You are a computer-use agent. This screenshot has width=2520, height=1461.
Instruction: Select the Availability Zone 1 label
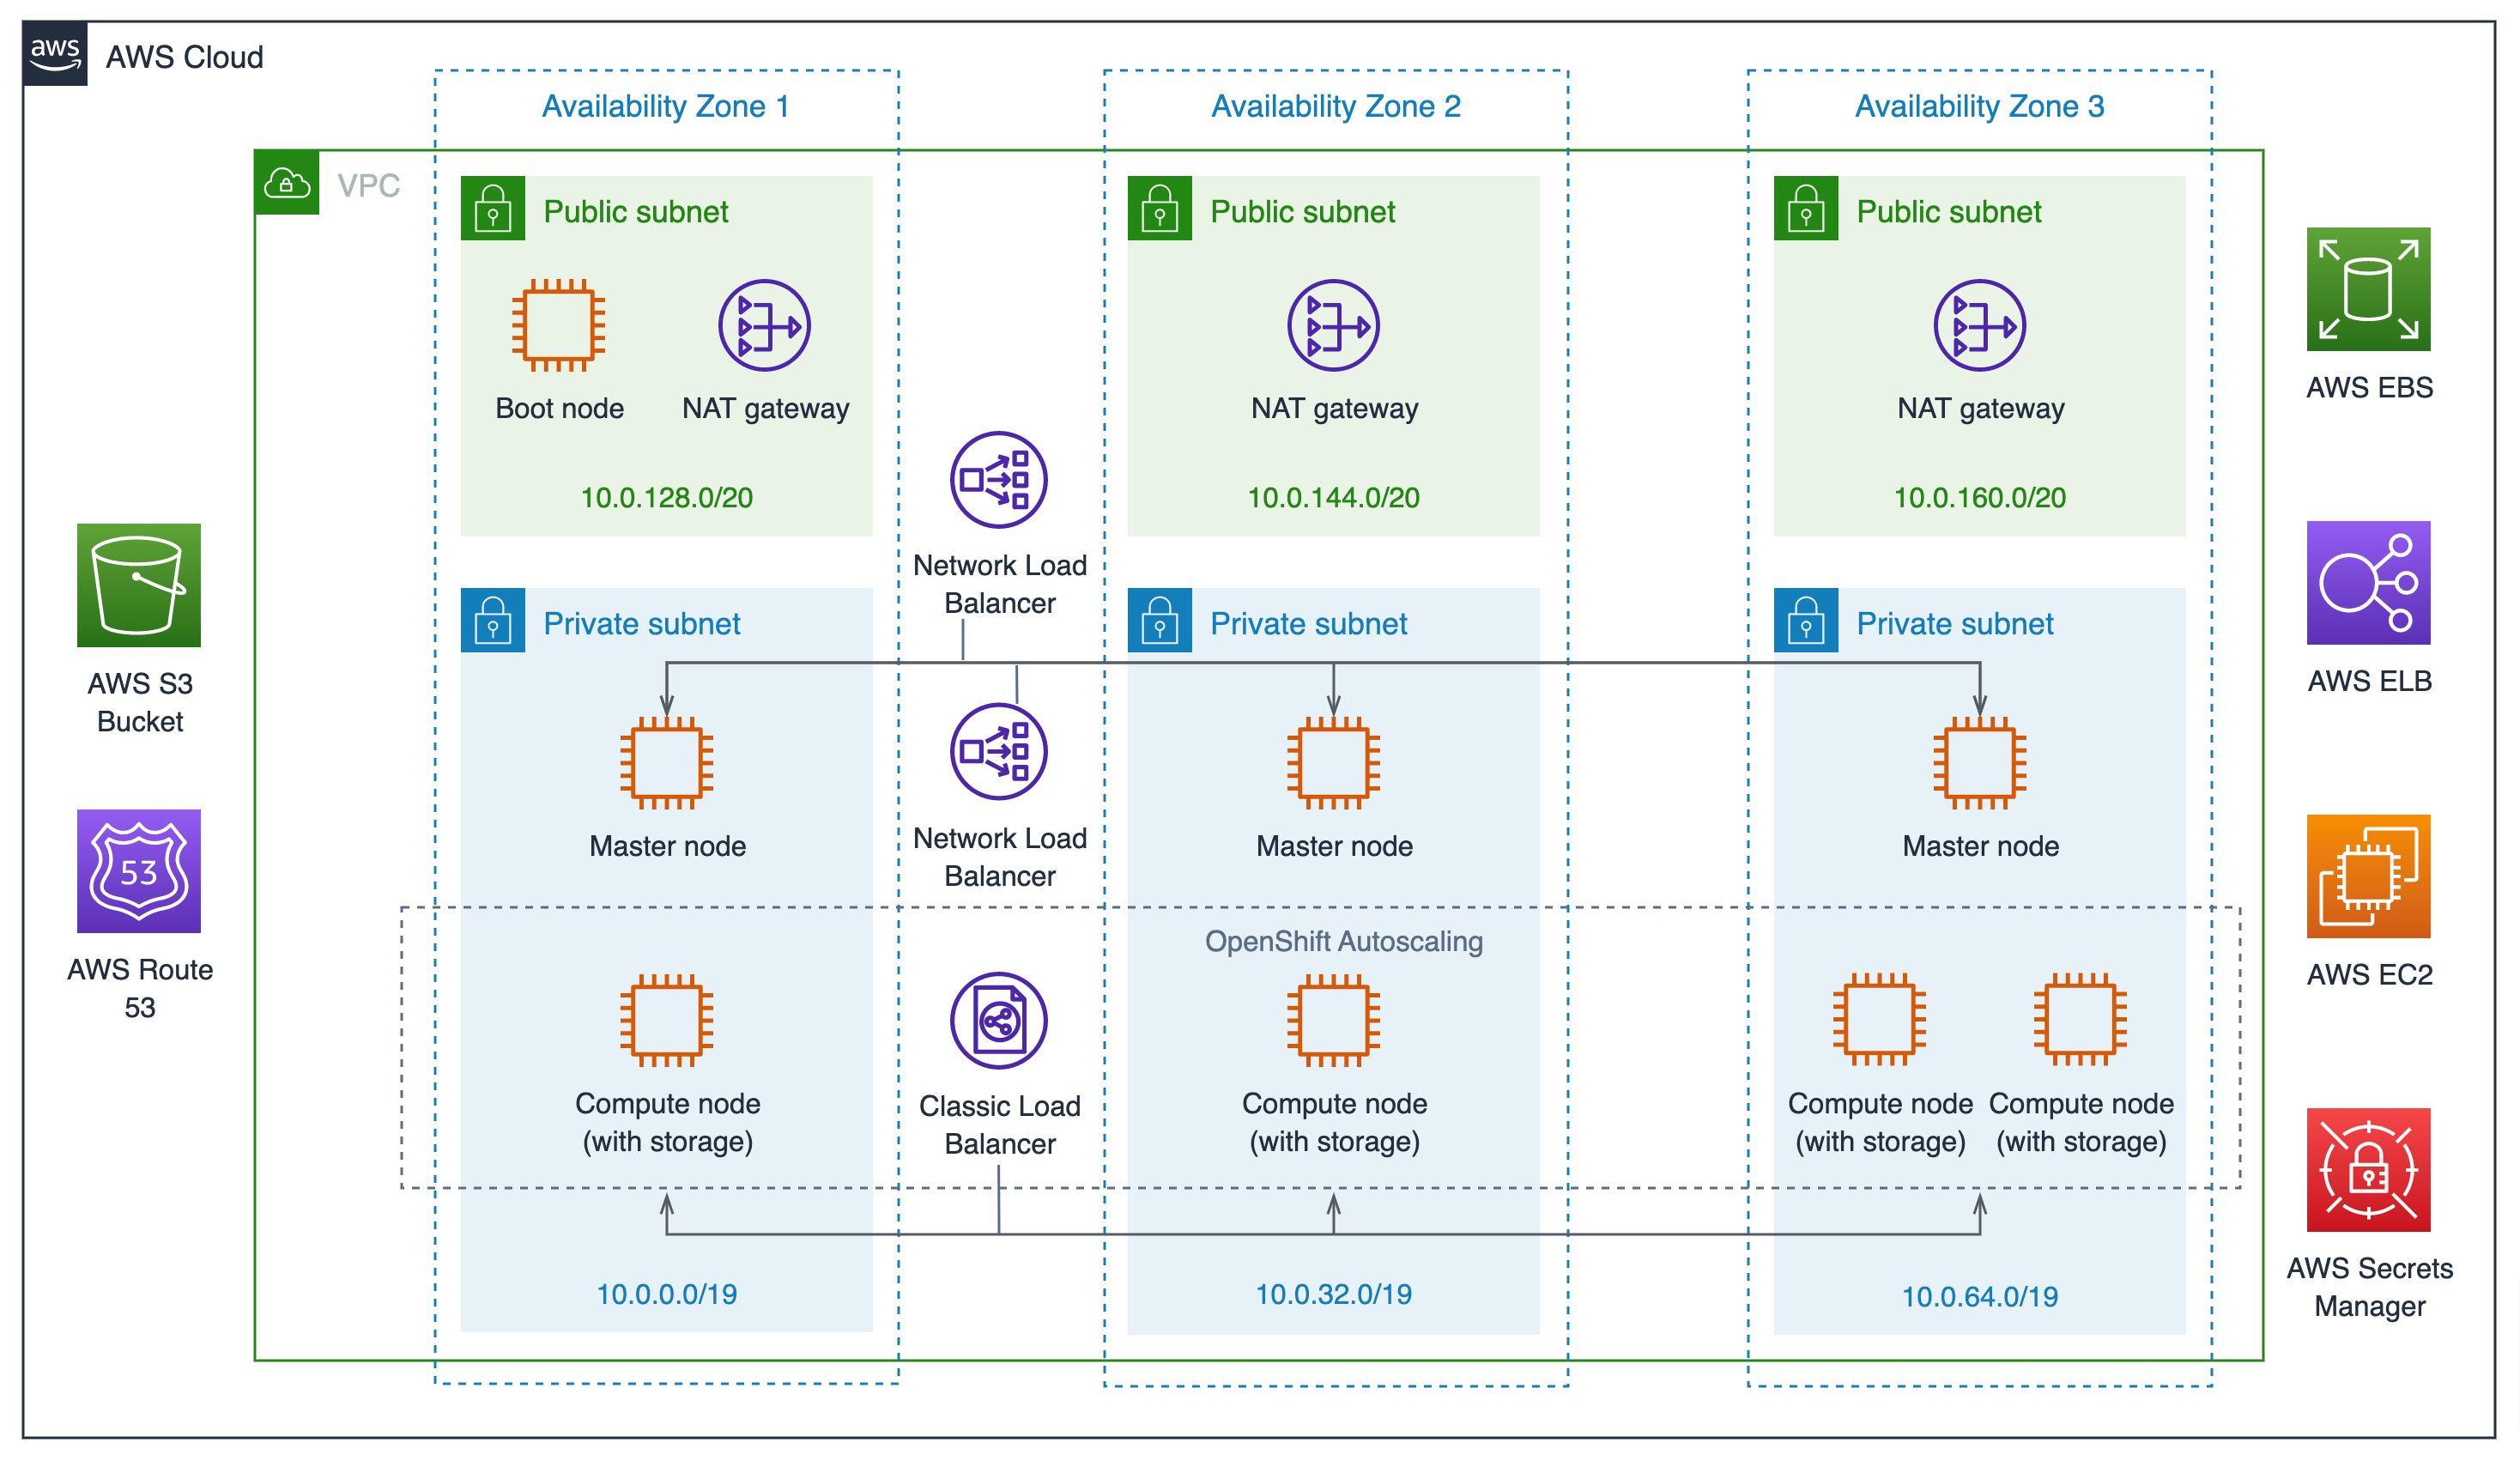click(x=666, y=106)
